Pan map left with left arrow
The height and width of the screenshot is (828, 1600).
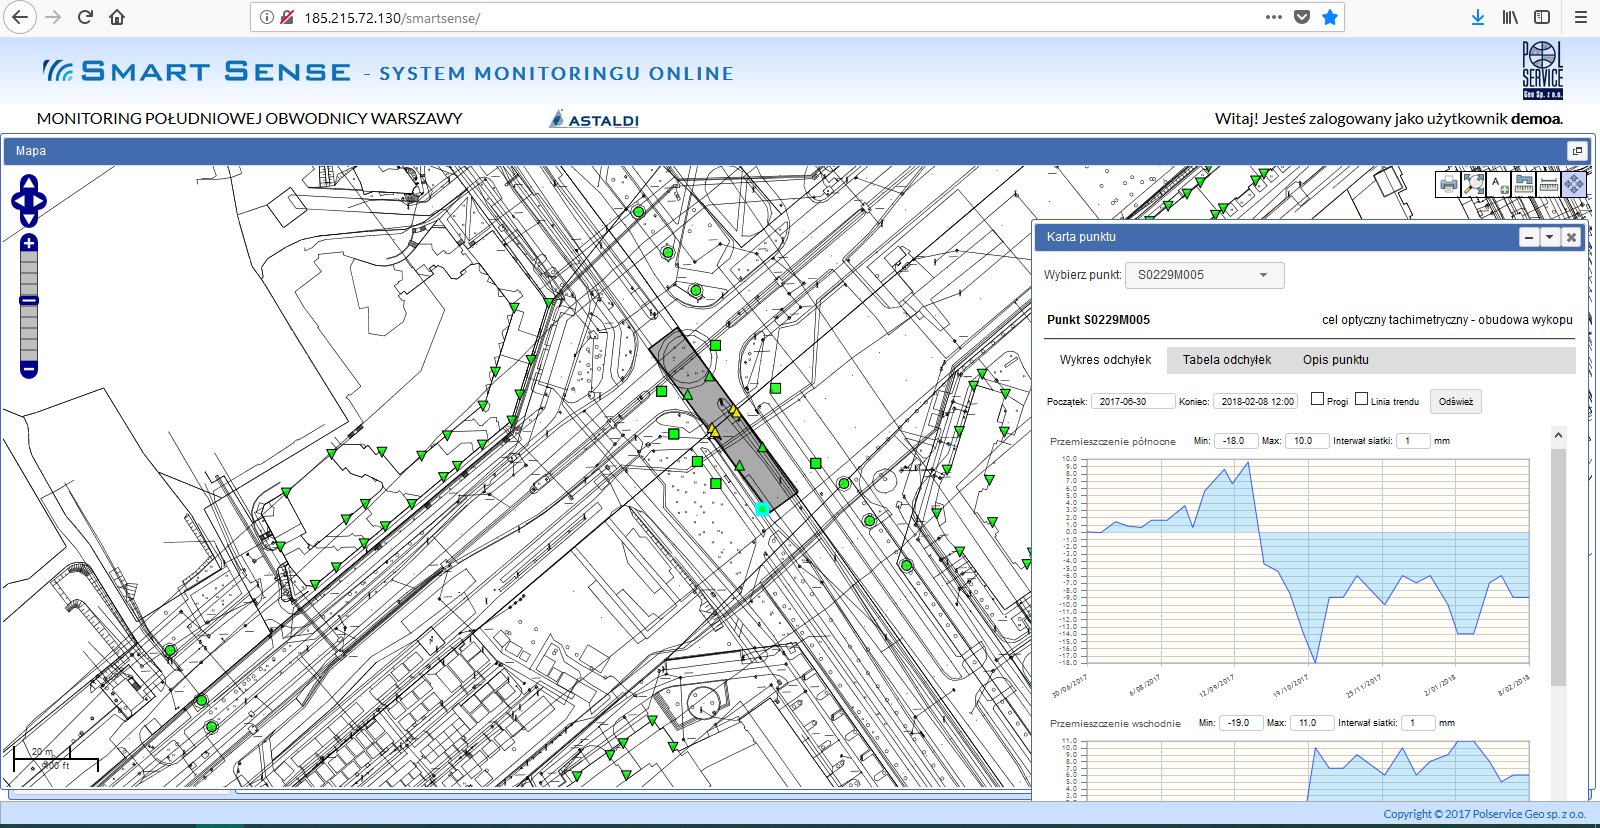pyautogui.click(x=17, y=201)
